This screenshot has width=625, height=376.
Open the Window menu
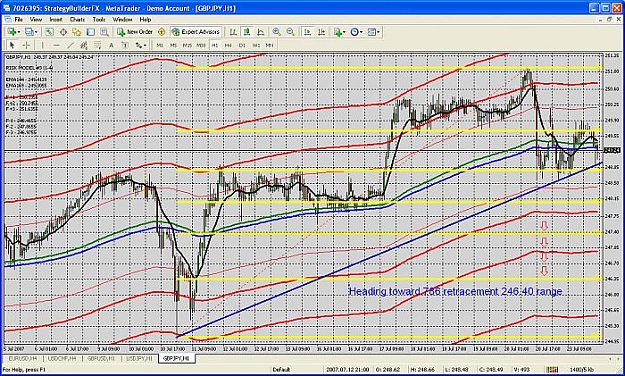coord(122,19)
